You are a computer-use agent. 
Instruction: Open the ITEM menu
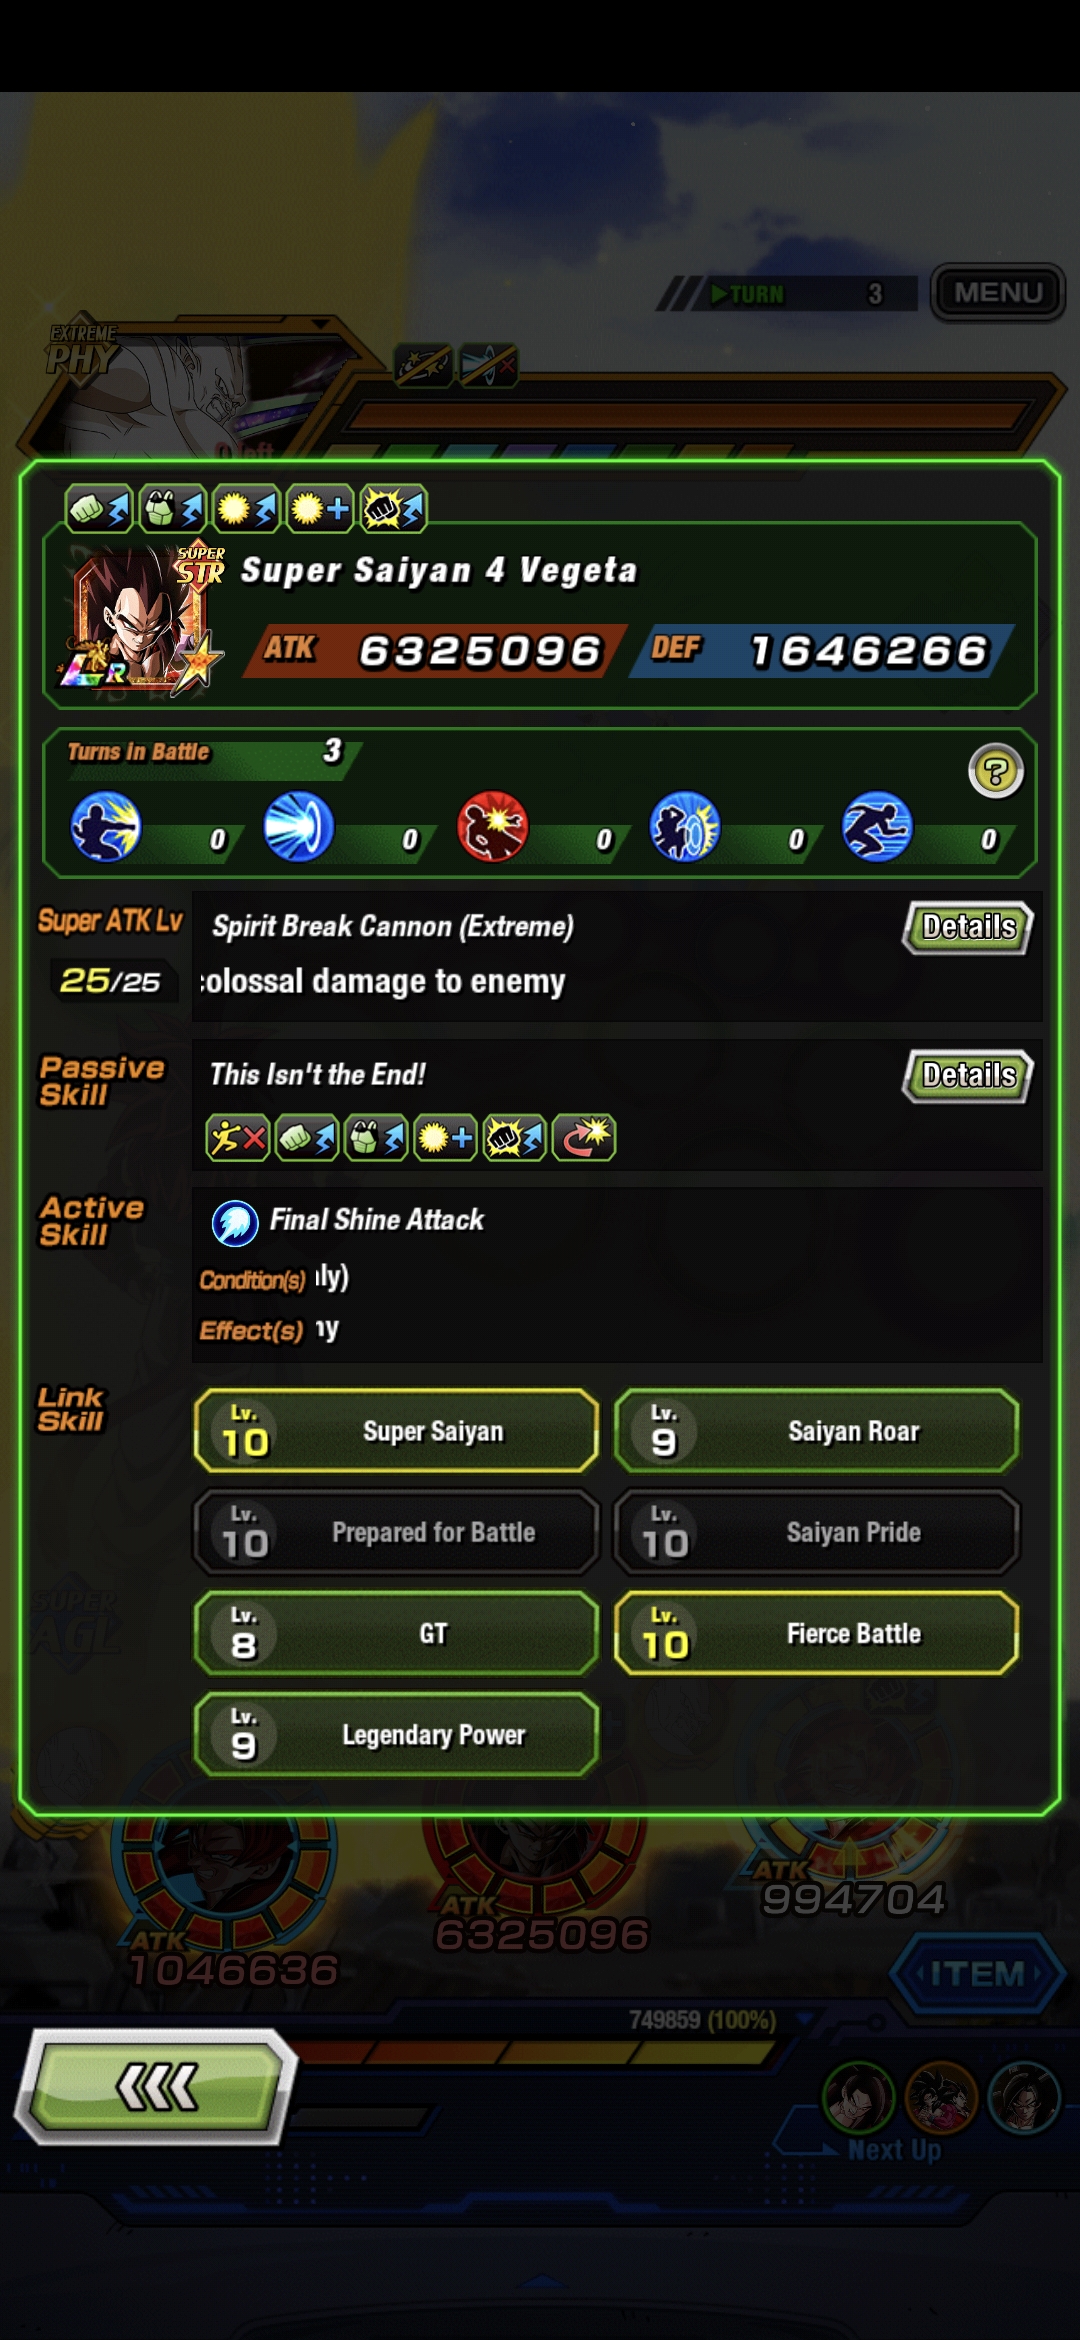point(977,1973)
